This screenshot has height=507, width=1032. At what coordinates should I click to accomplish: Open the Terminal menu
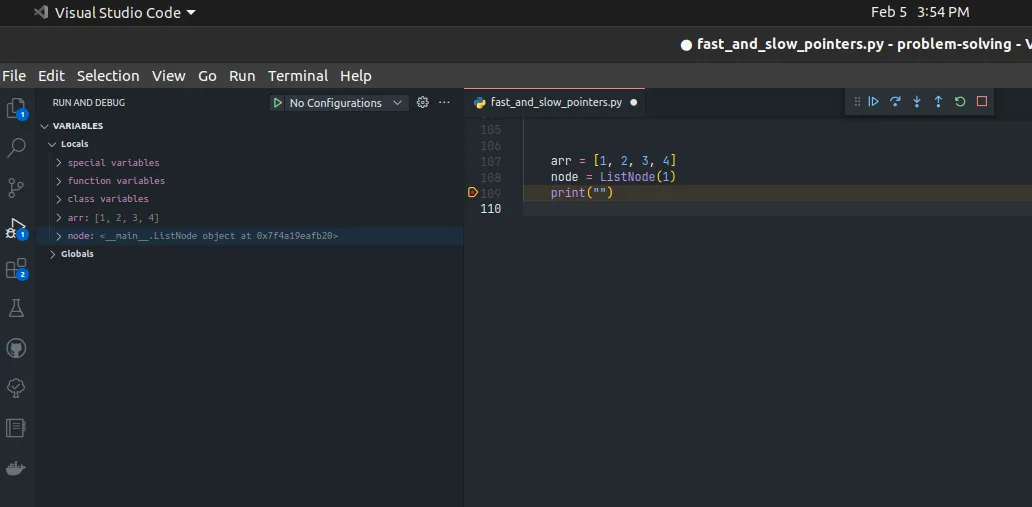tap(298, 76)
